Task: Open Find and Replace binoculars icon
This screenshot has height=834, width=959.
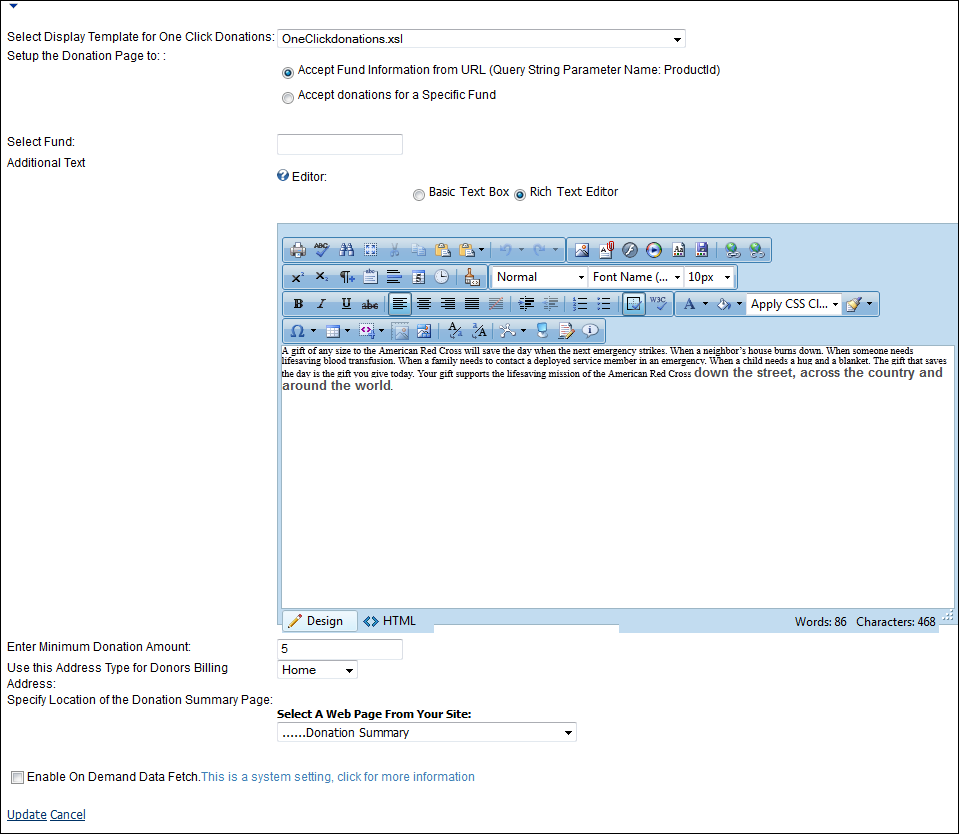Action: pos(346,250)
